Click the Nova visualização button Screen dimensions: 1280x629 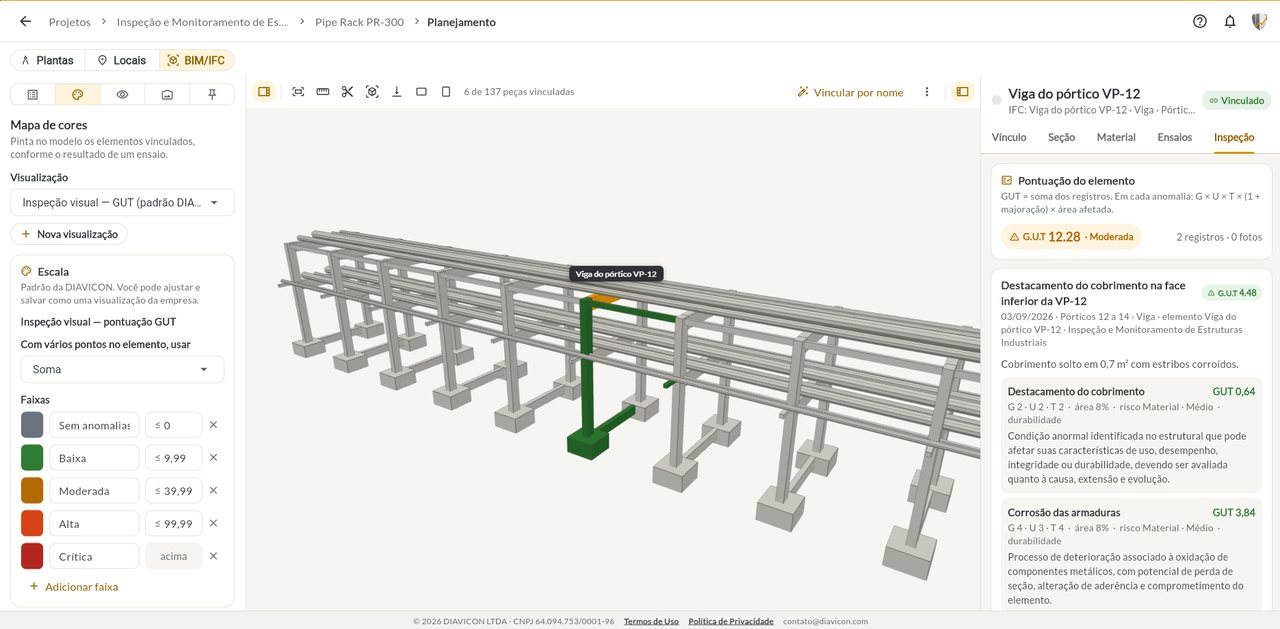[69, 234]
